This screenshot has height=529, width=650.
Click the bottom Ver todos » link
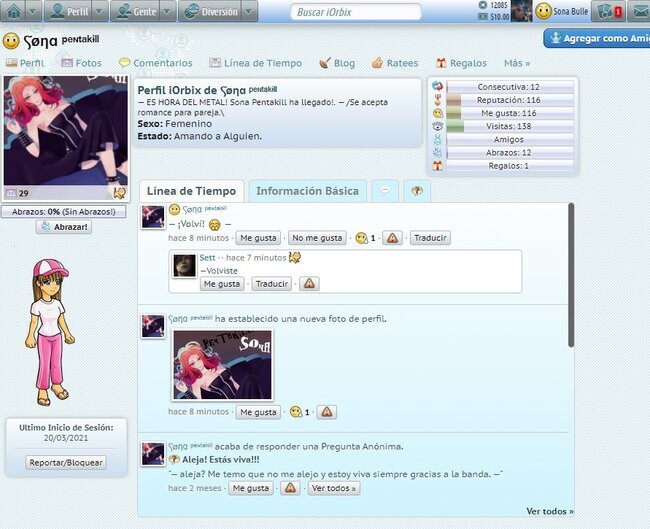coord(550,511)
